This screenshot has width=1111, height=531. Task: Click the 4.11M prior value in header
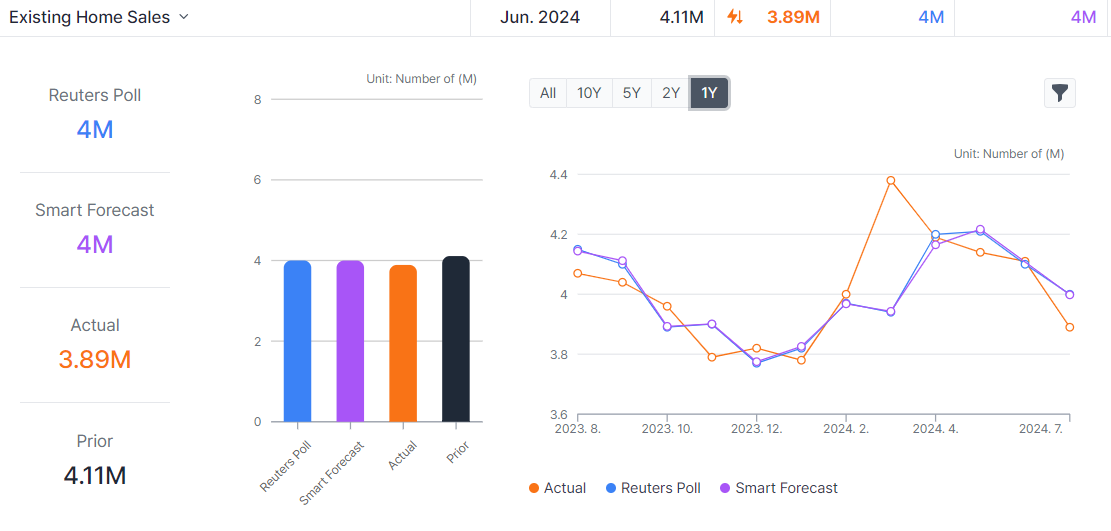(683, 17)
